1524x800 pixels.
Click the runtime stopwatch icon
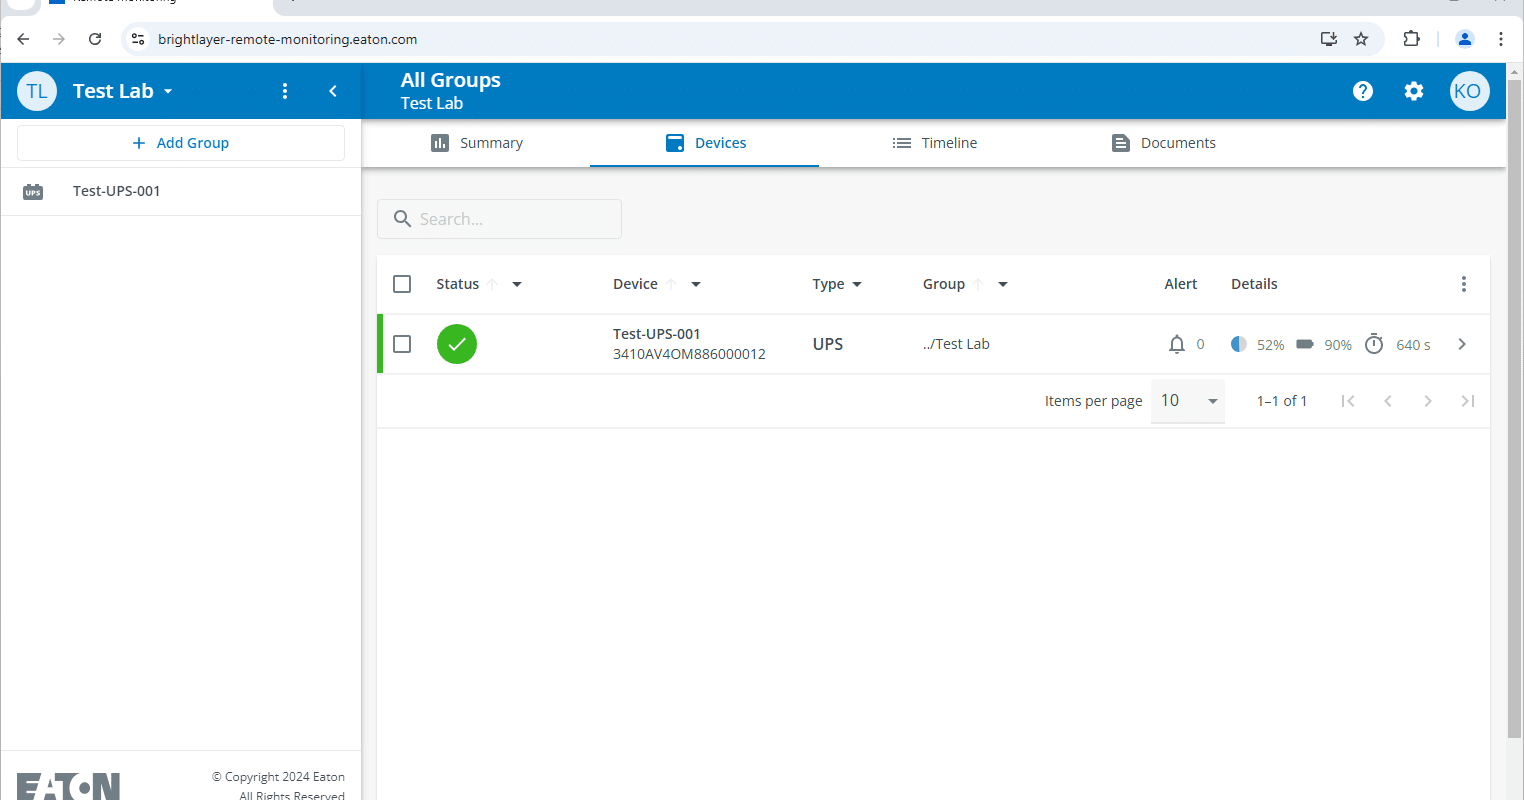coord(1374,344)
